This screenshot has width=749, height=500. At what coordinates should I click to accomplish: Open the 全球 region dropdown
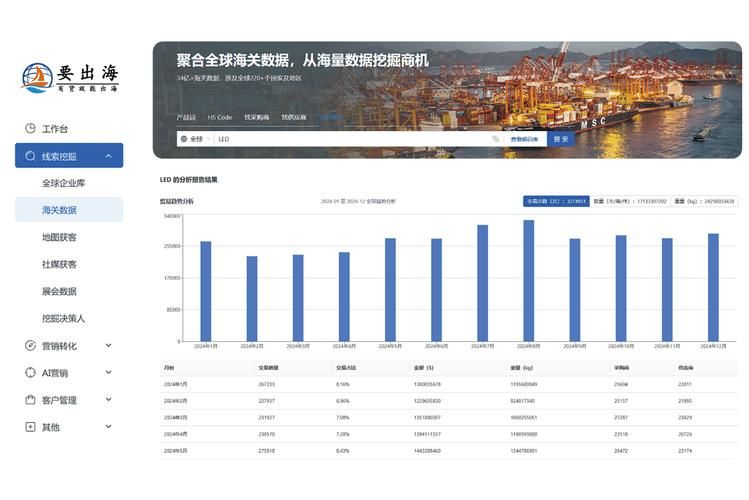196,139
